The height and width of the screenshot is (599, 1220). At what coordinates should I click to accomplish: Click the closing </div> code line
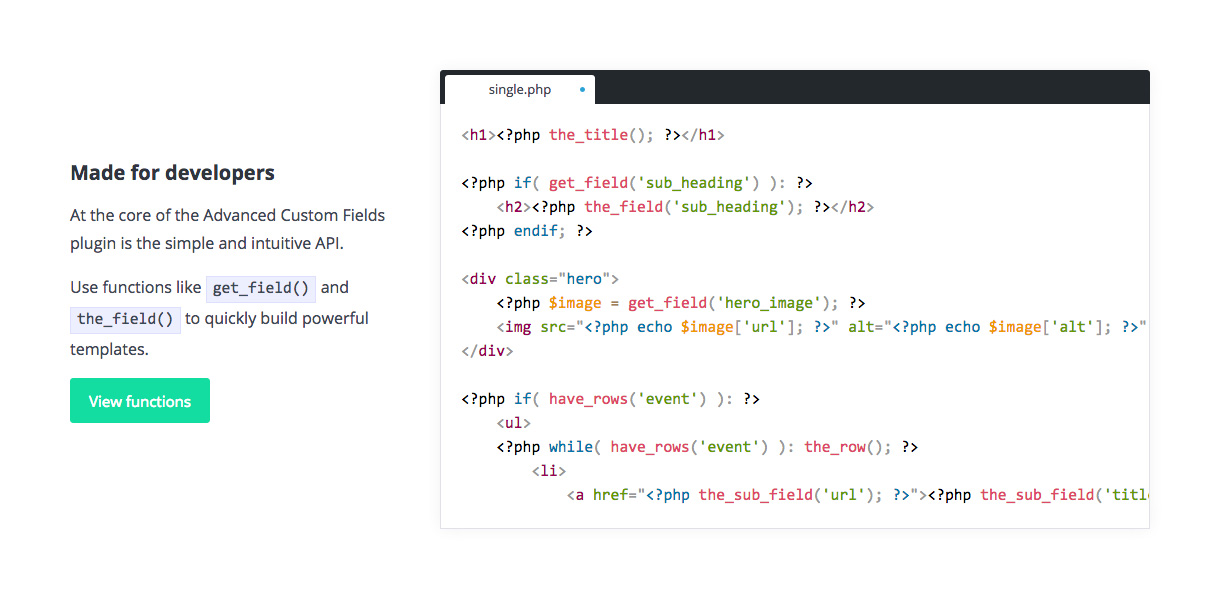pos(487,351)
